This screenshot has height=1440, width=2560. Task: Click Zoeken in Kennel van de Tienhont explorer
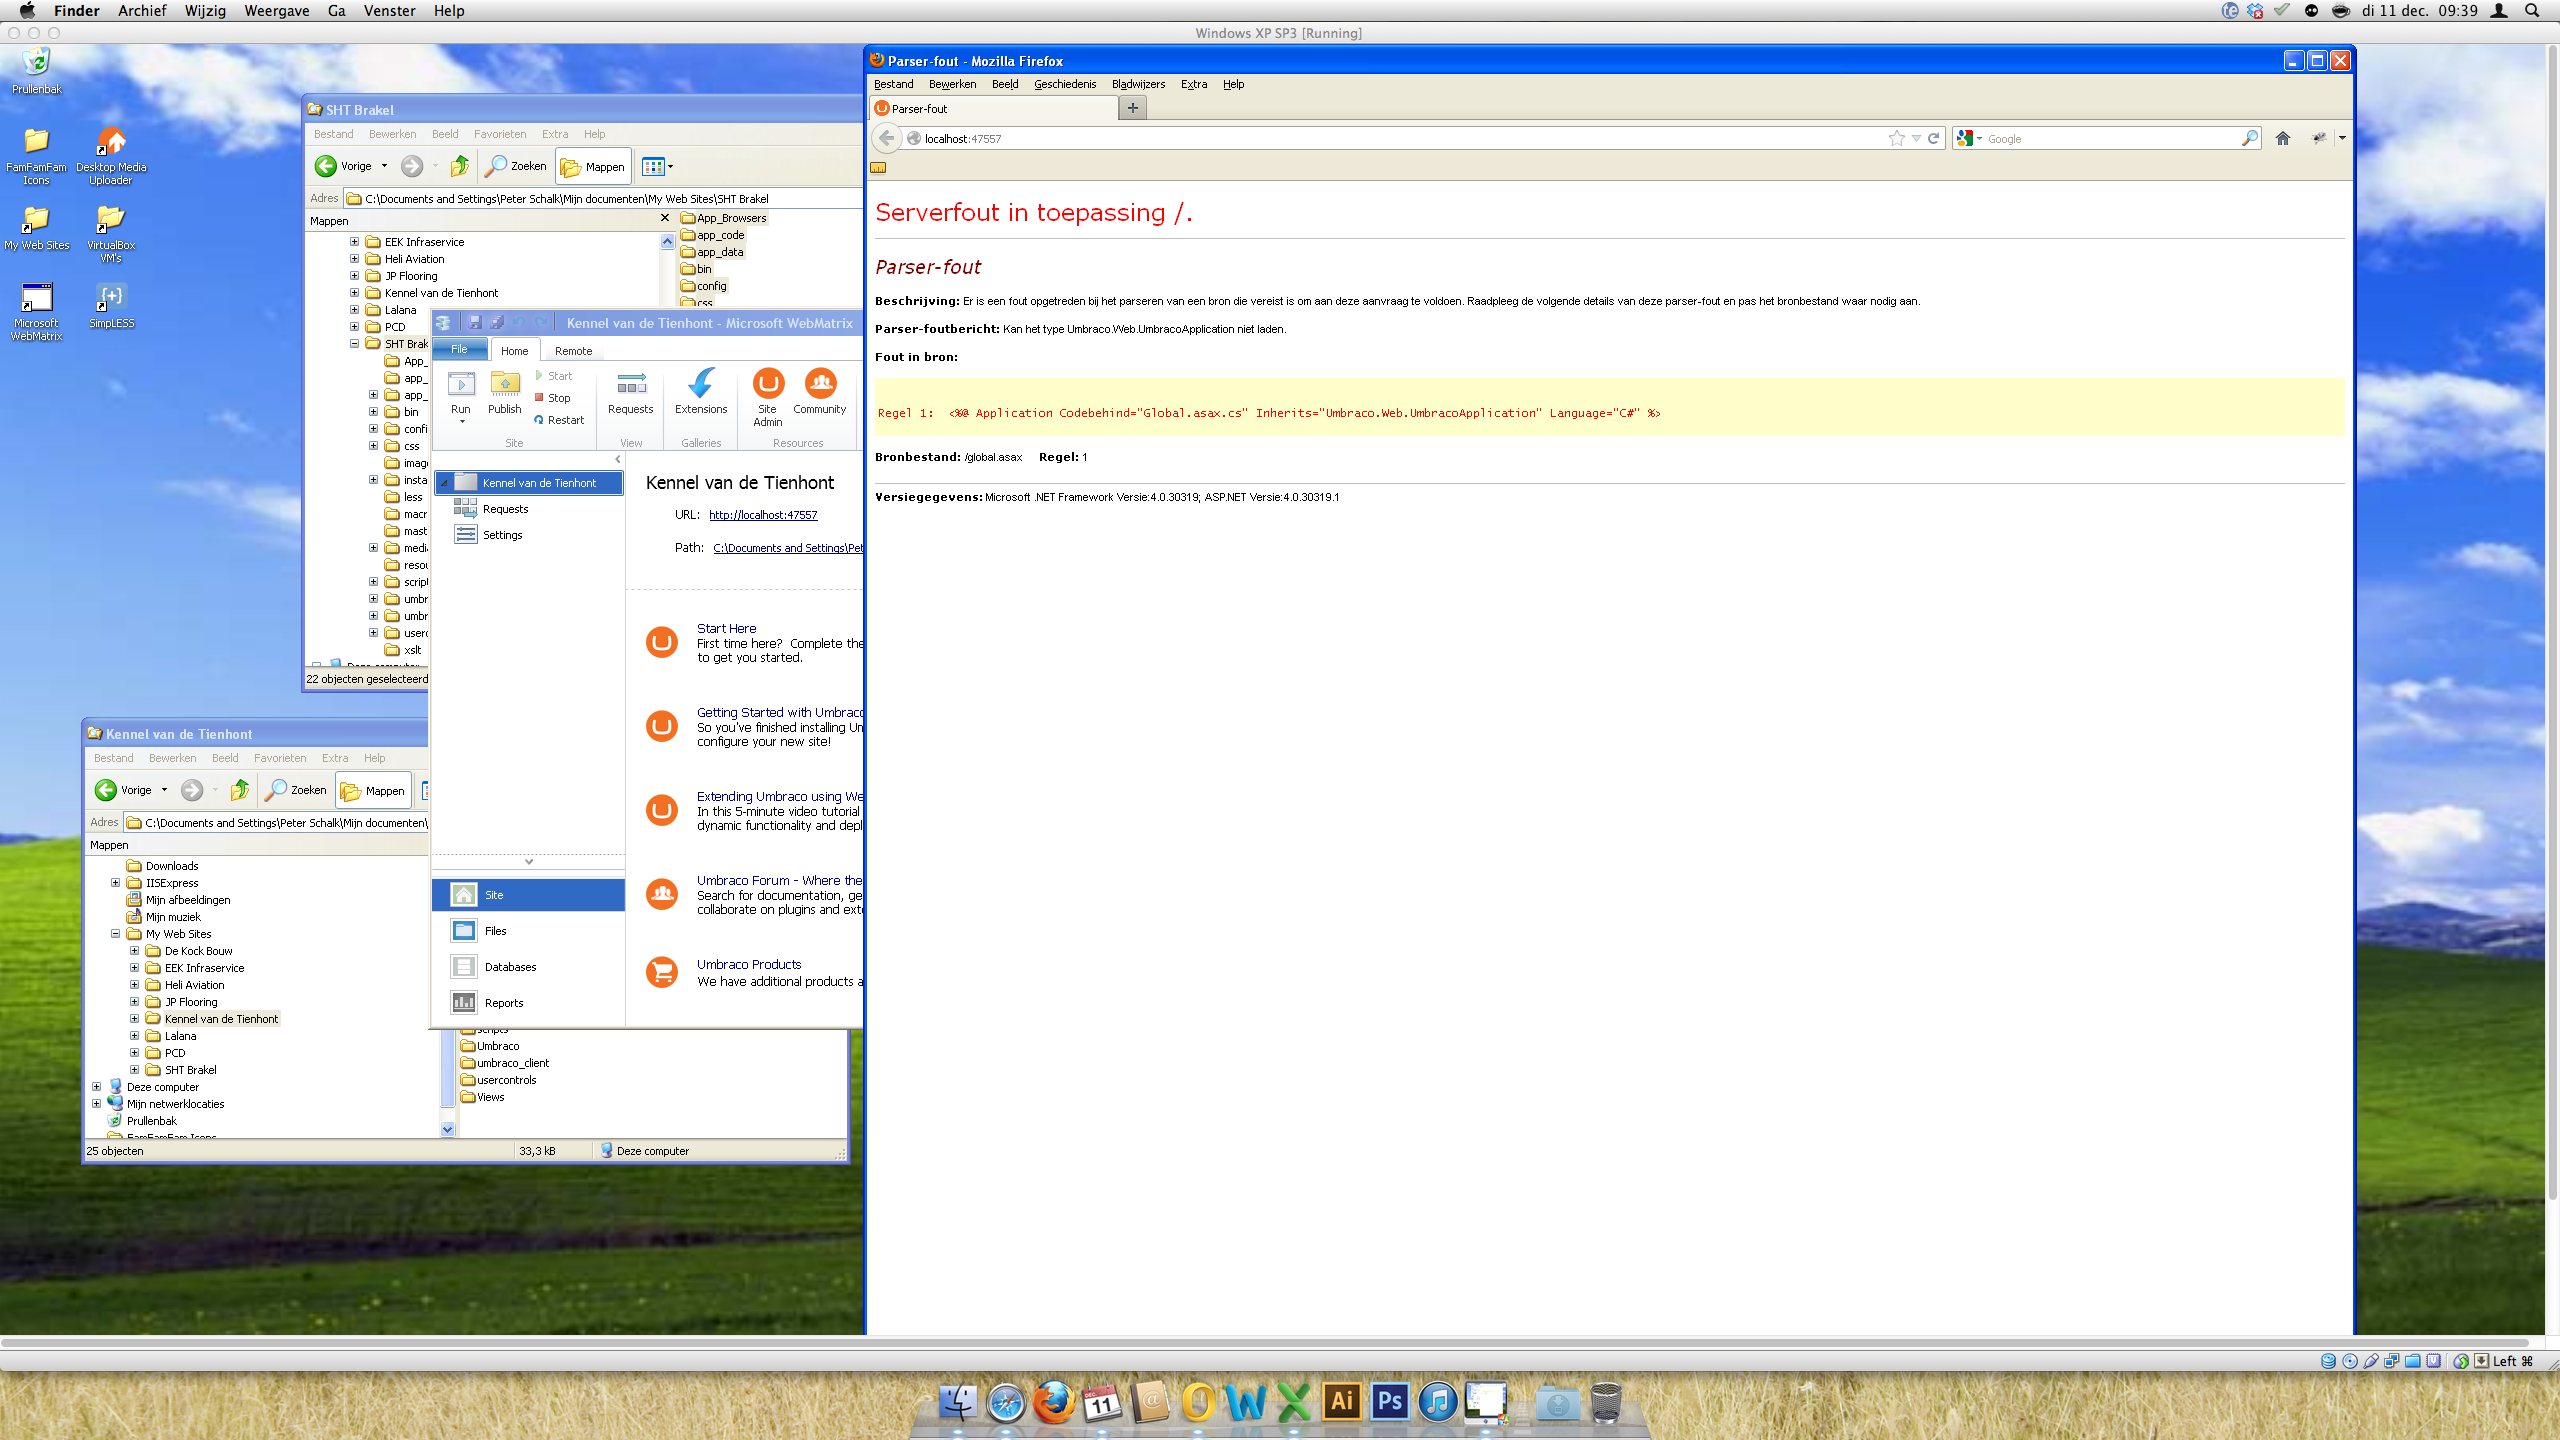tap(296, 790)
